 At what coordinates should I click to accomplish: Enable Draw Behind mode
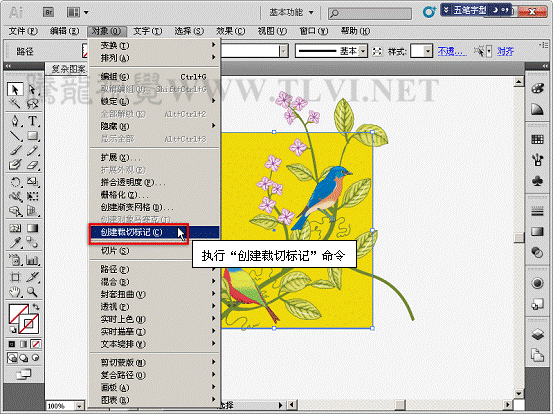point(24,358)
